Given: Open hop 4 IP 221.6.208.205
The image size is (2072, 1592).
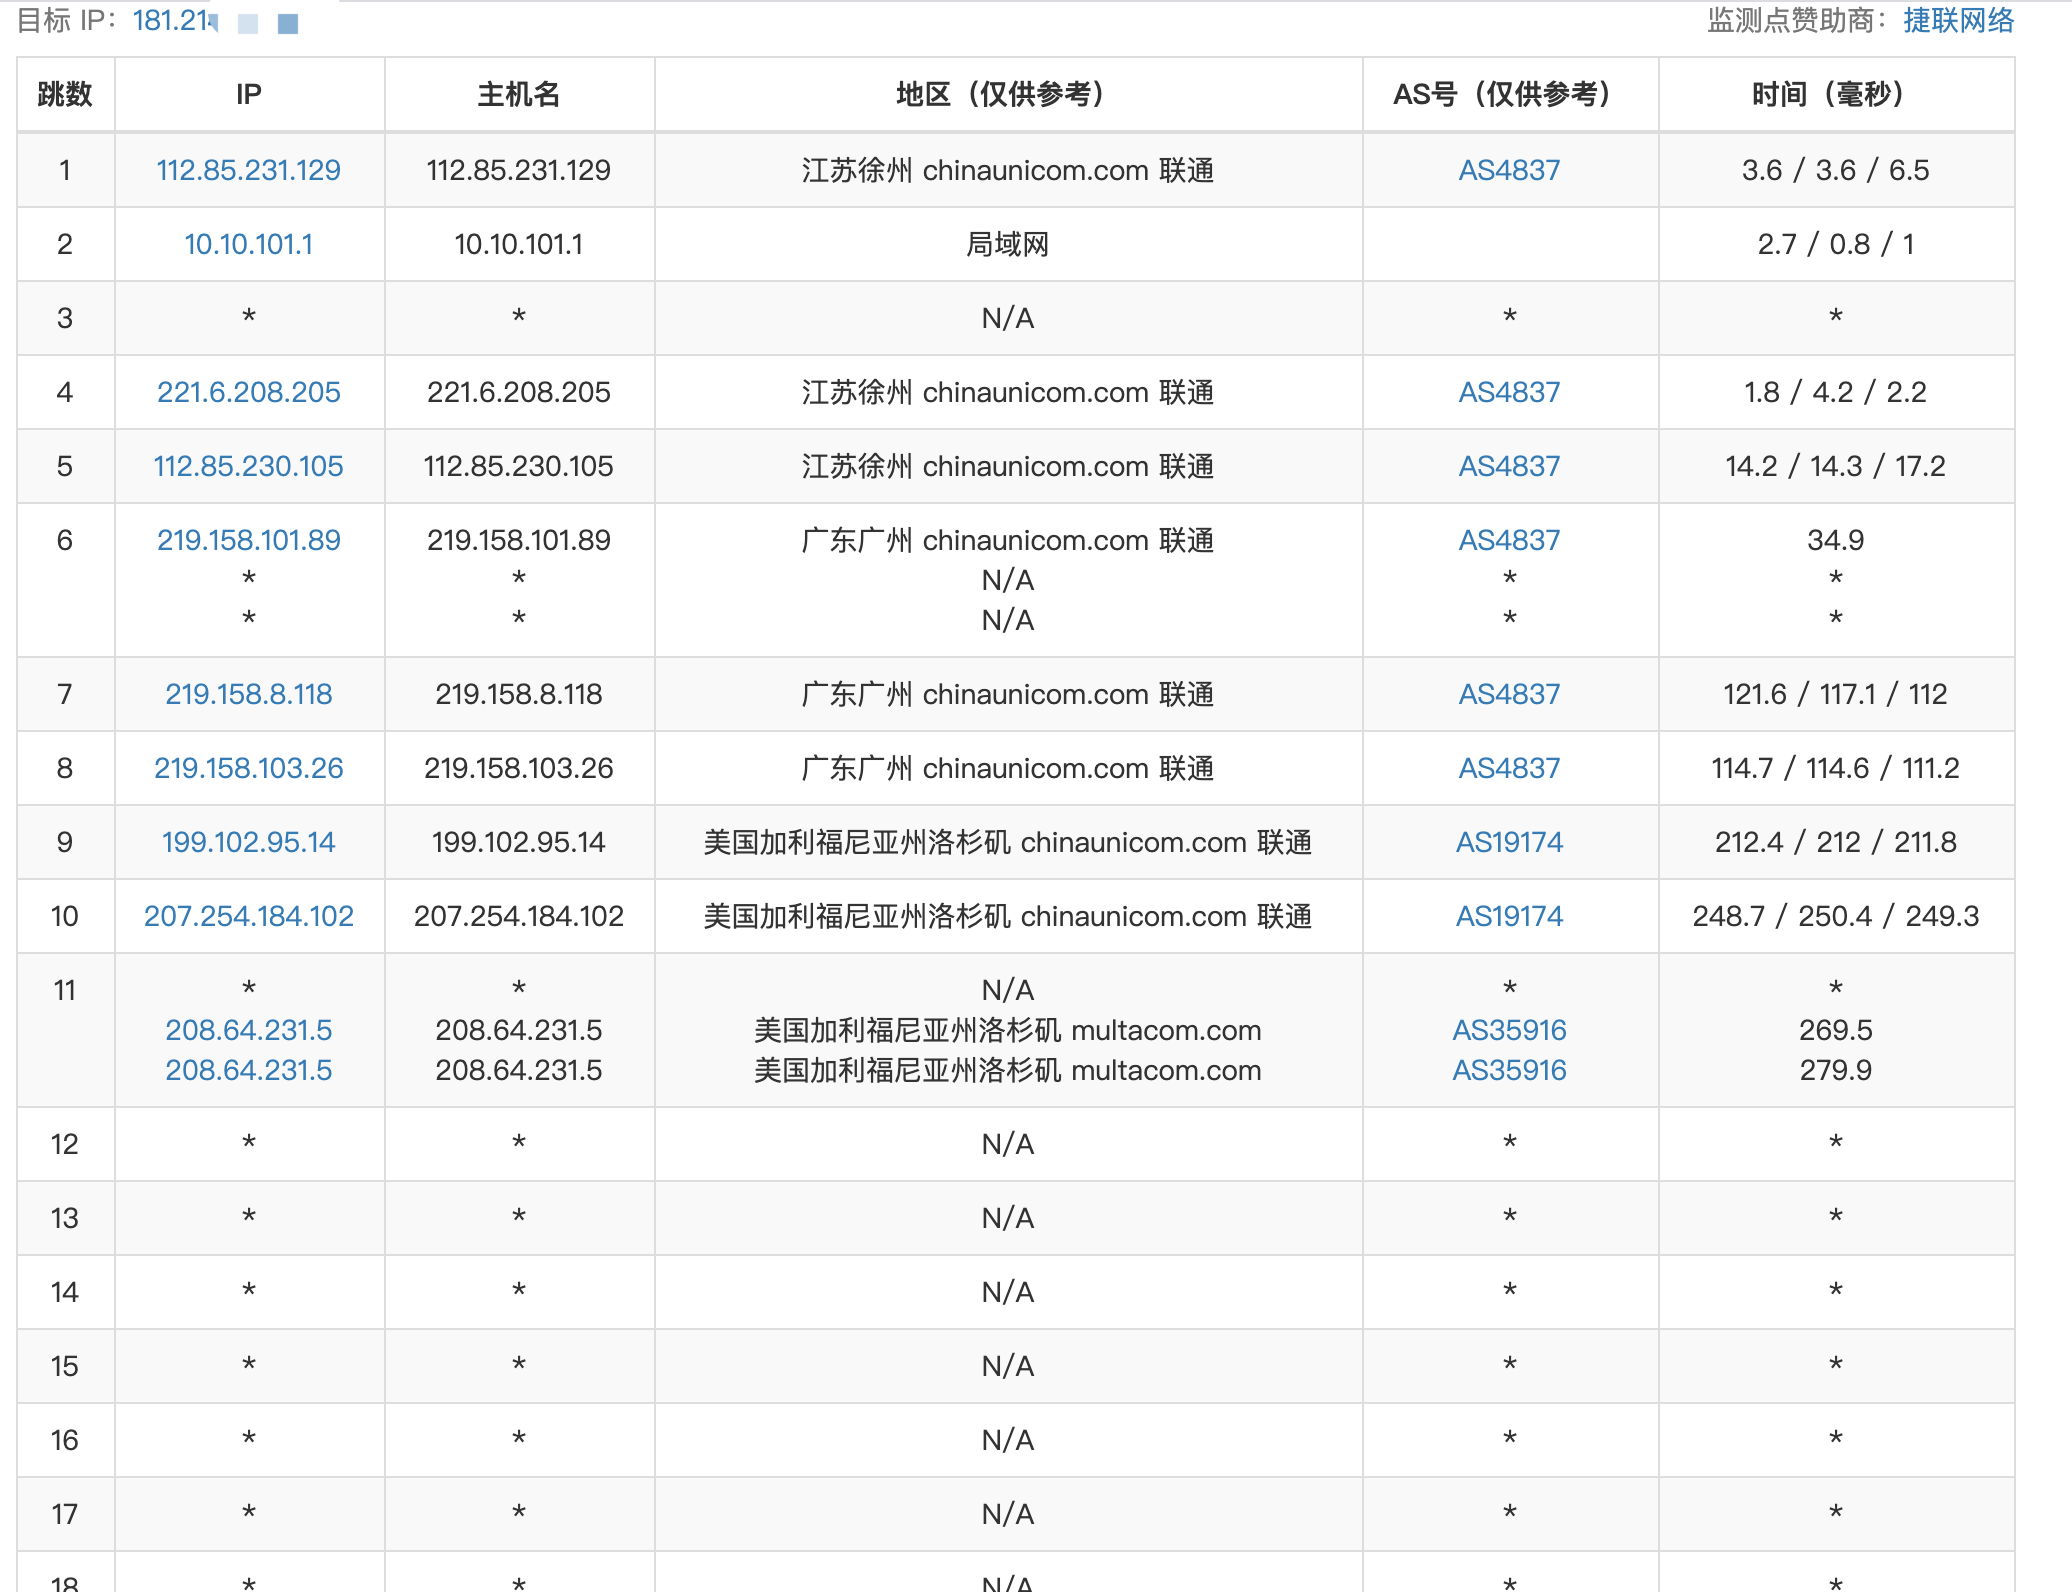Looking at the screenshot, I should [x=248, y=392].
